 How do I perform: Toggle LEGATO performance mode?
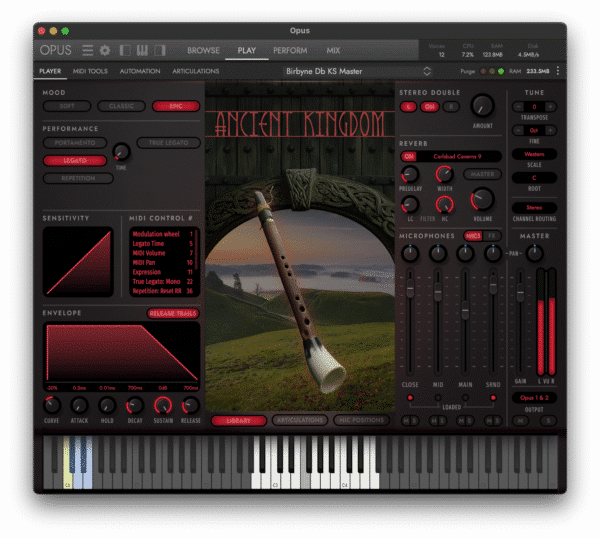[75, 160]
